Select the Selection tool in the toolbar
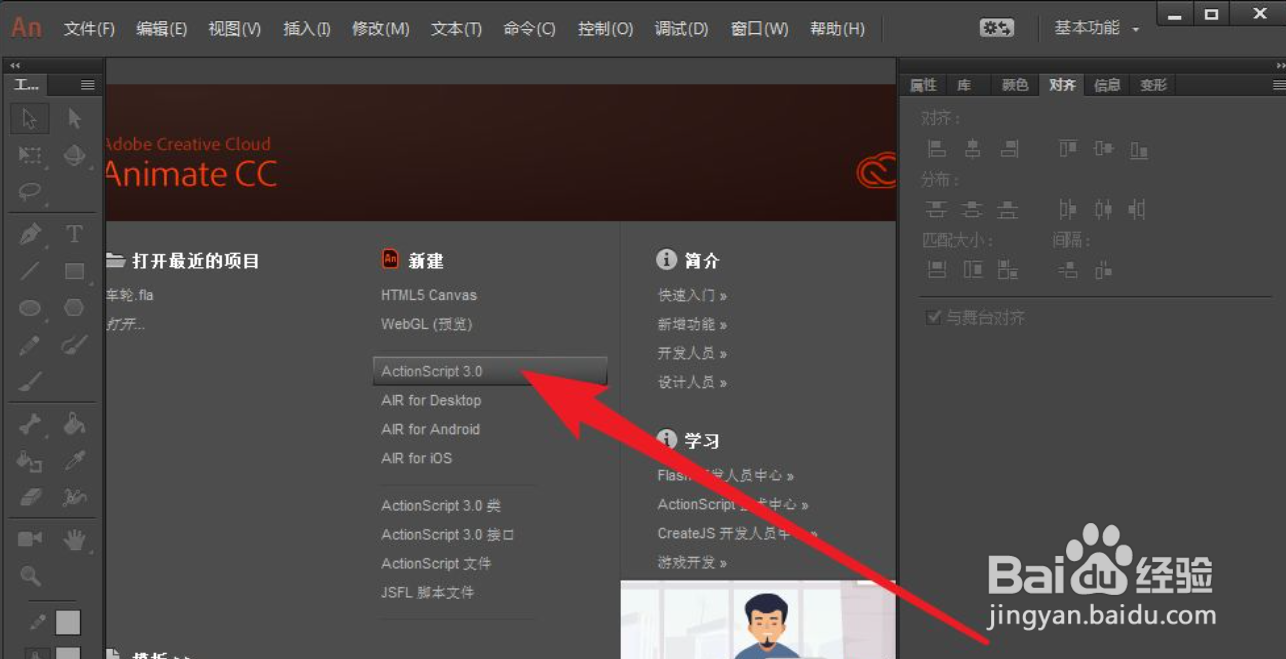The height and width of the screenshot is (659, 1286). pyautogui.click(x=29, y=118)
